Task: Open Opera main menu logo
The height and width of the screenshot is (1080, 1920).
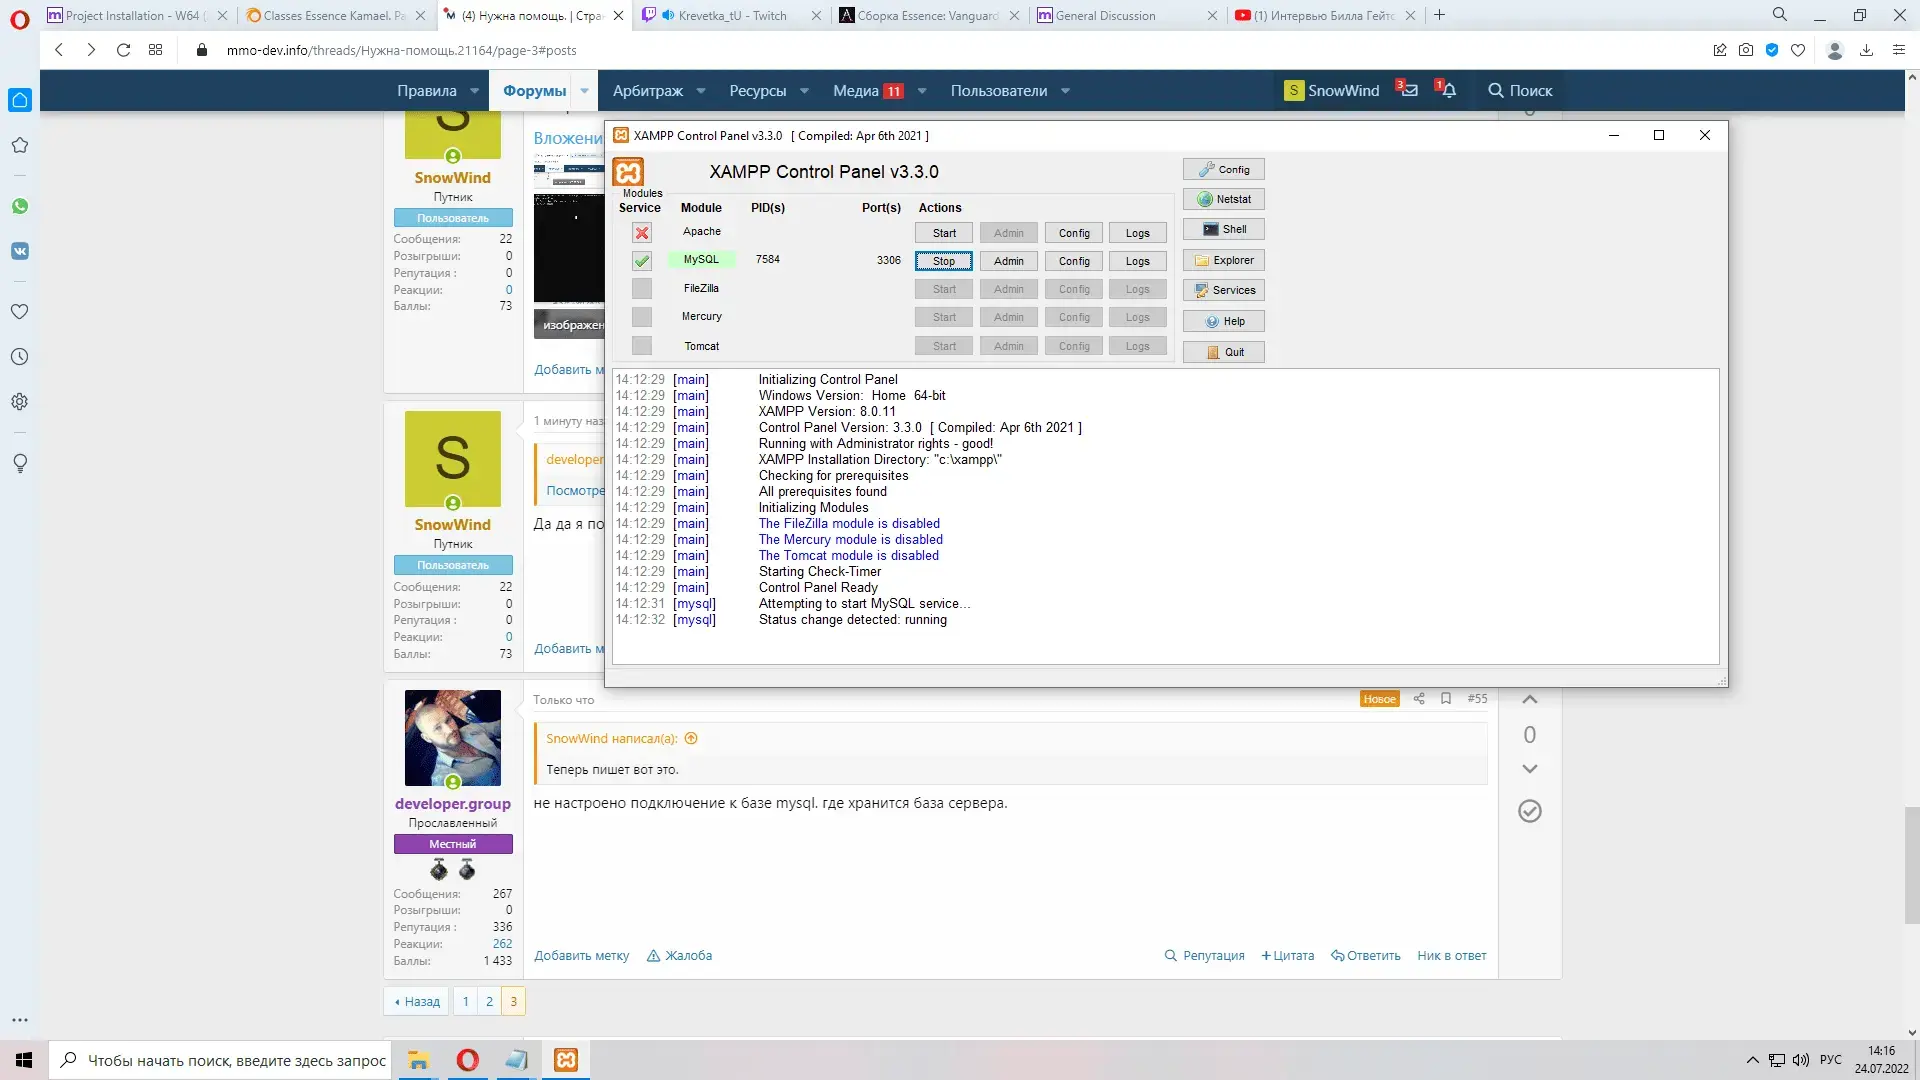Action: point(19,18)
